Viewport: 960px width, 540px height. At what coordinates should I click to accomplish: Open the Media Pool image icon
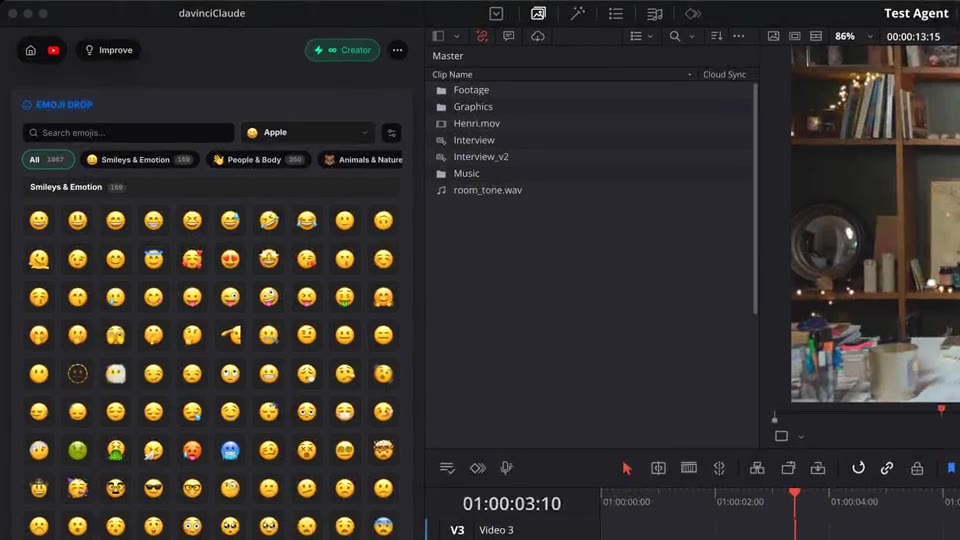click(538, 13)
